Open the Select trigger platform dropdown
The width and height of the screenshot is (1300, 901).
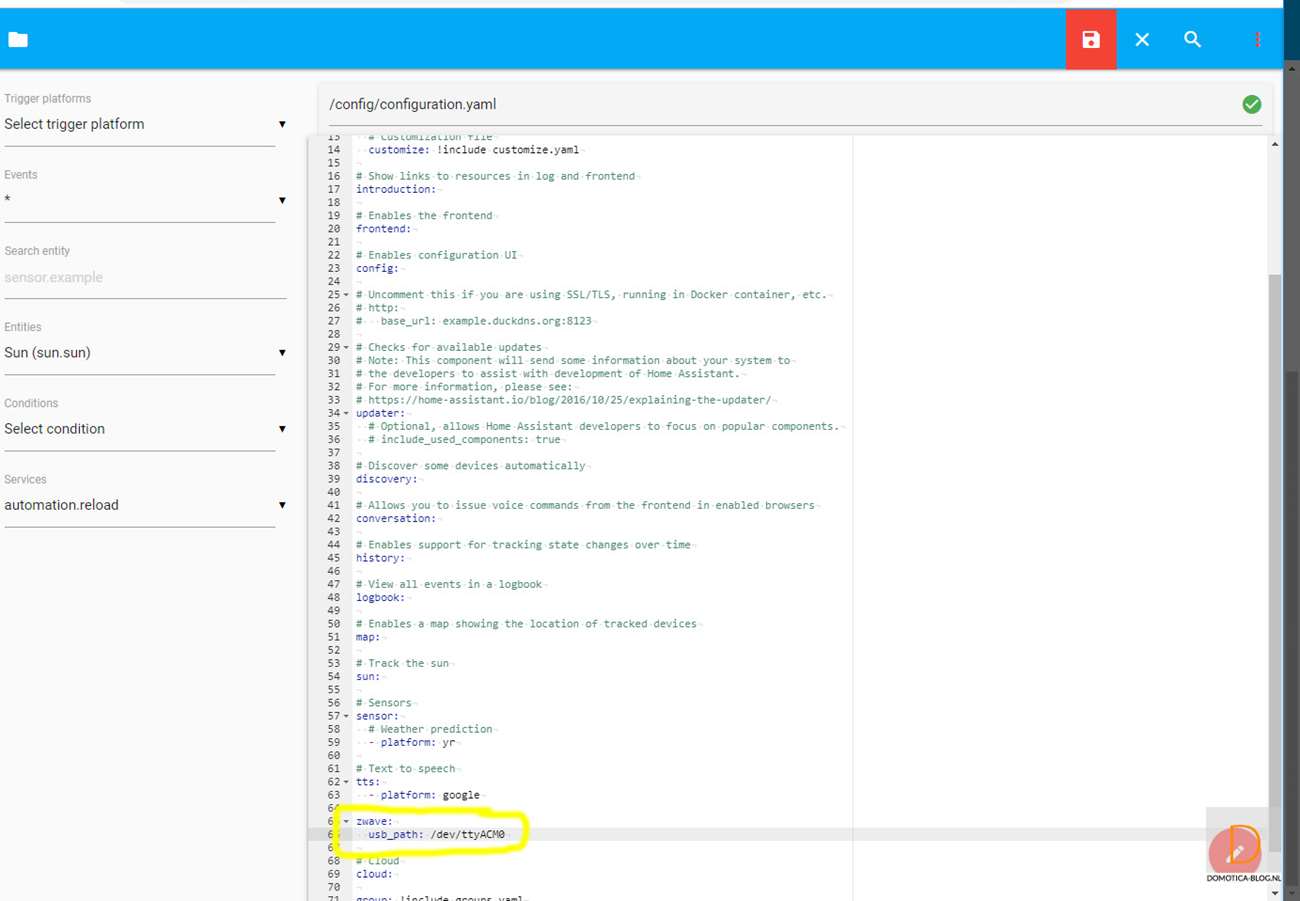144,124
